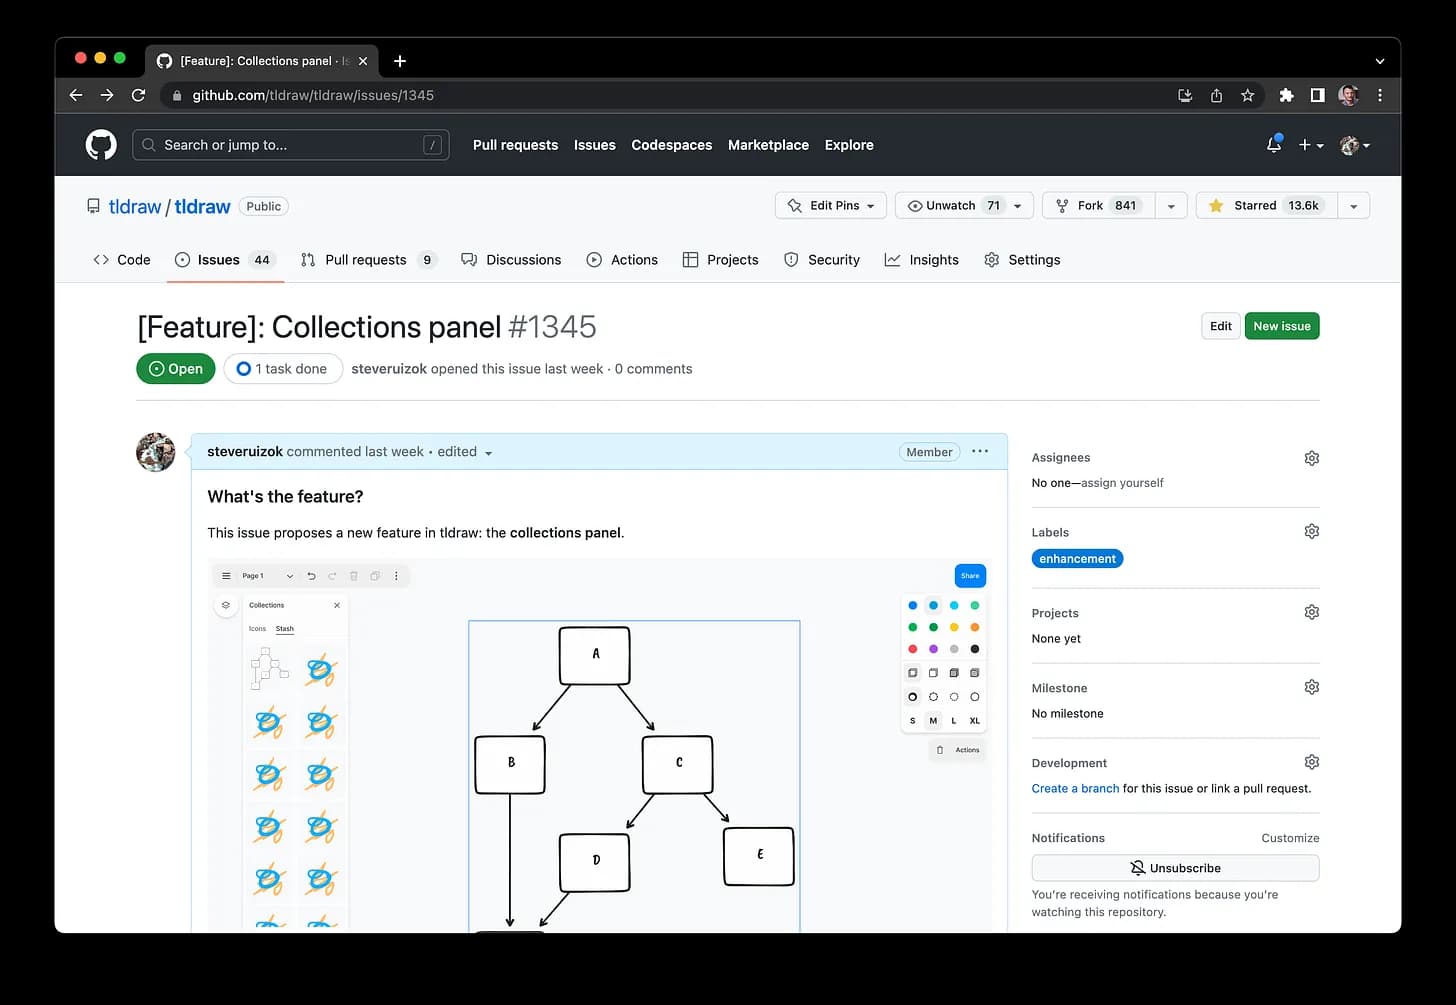Screen dimensions: 1456x1005
Task: Open a new browser tab
Action: [399, 61]
